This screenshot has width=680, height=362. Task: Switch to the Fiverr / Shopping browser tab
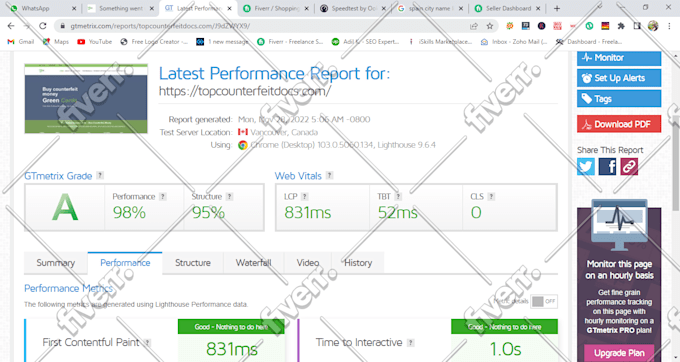point(276,8)
